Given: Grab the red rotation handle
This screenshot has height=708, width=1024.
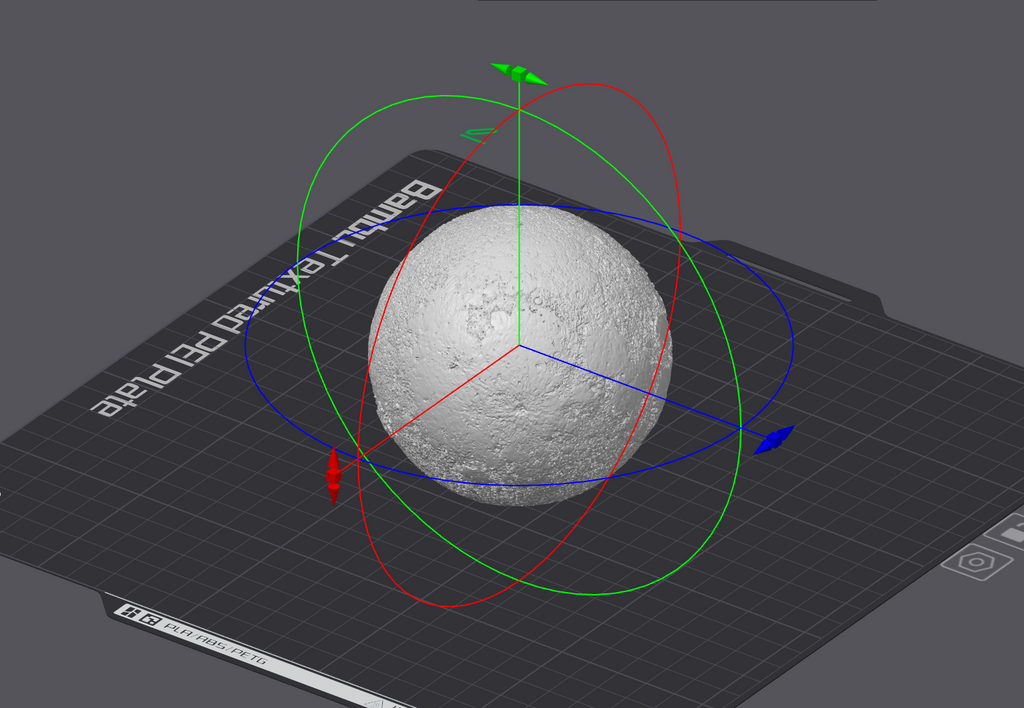Looking at the screenshot, I should click(x=334, y=475).
